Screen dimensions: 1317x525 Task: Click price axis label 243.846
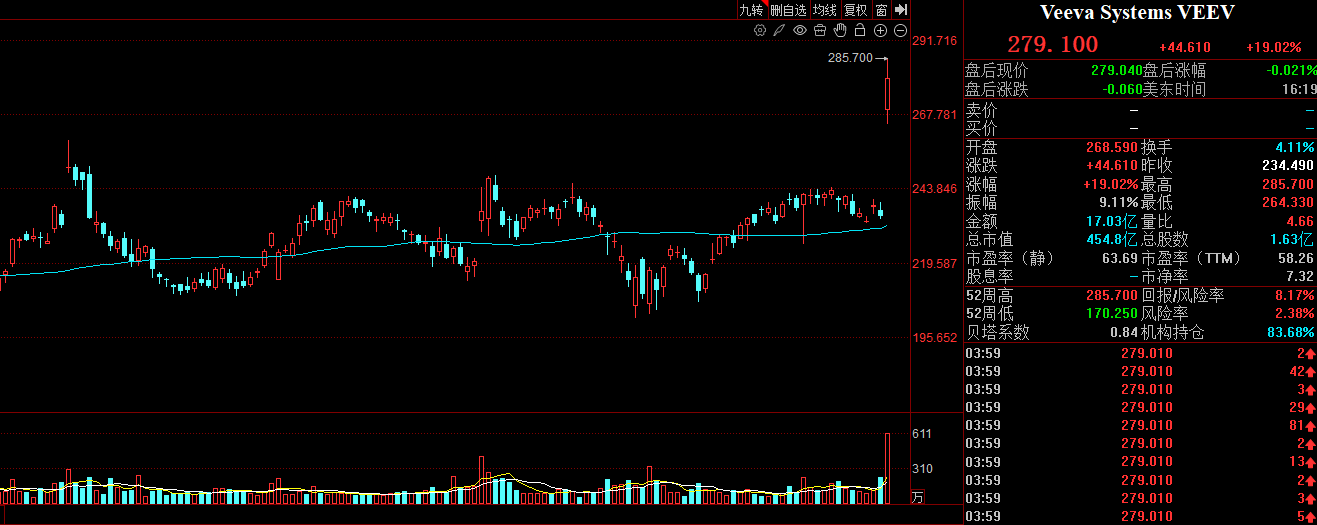point(935,189)
